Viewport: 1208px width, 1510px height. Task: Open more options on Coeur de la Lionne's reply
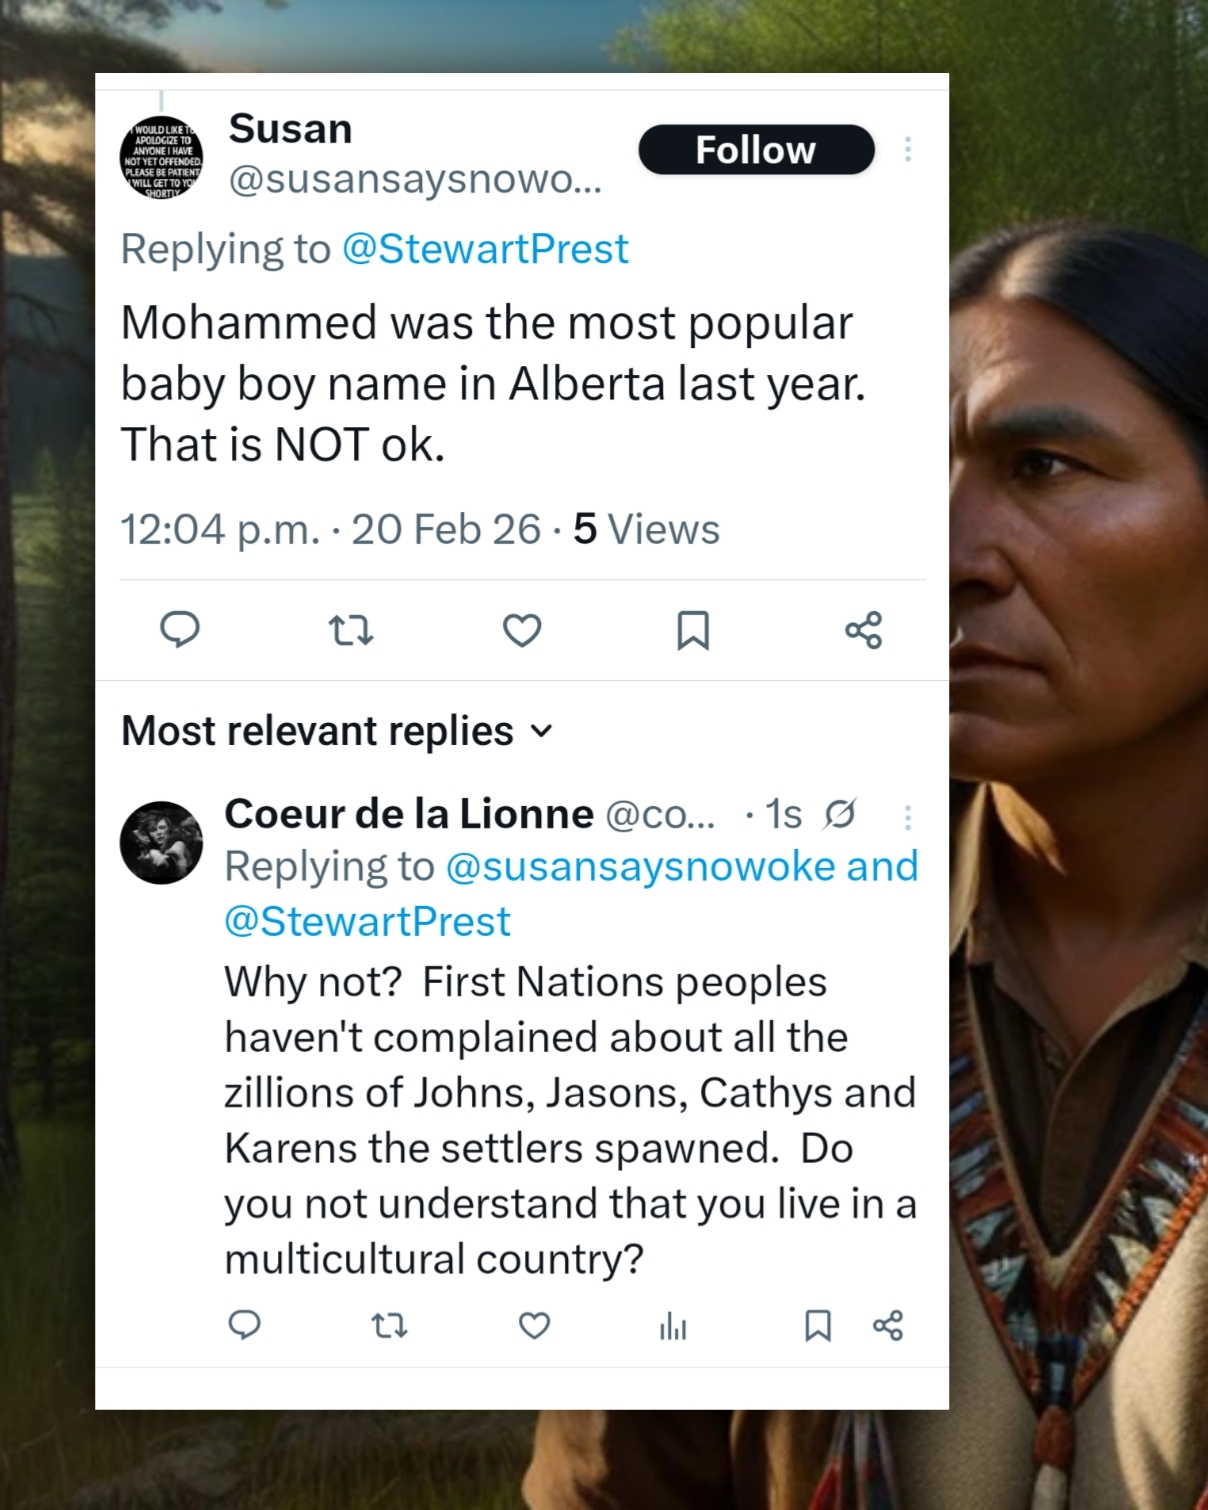click(x=908, y=818)
